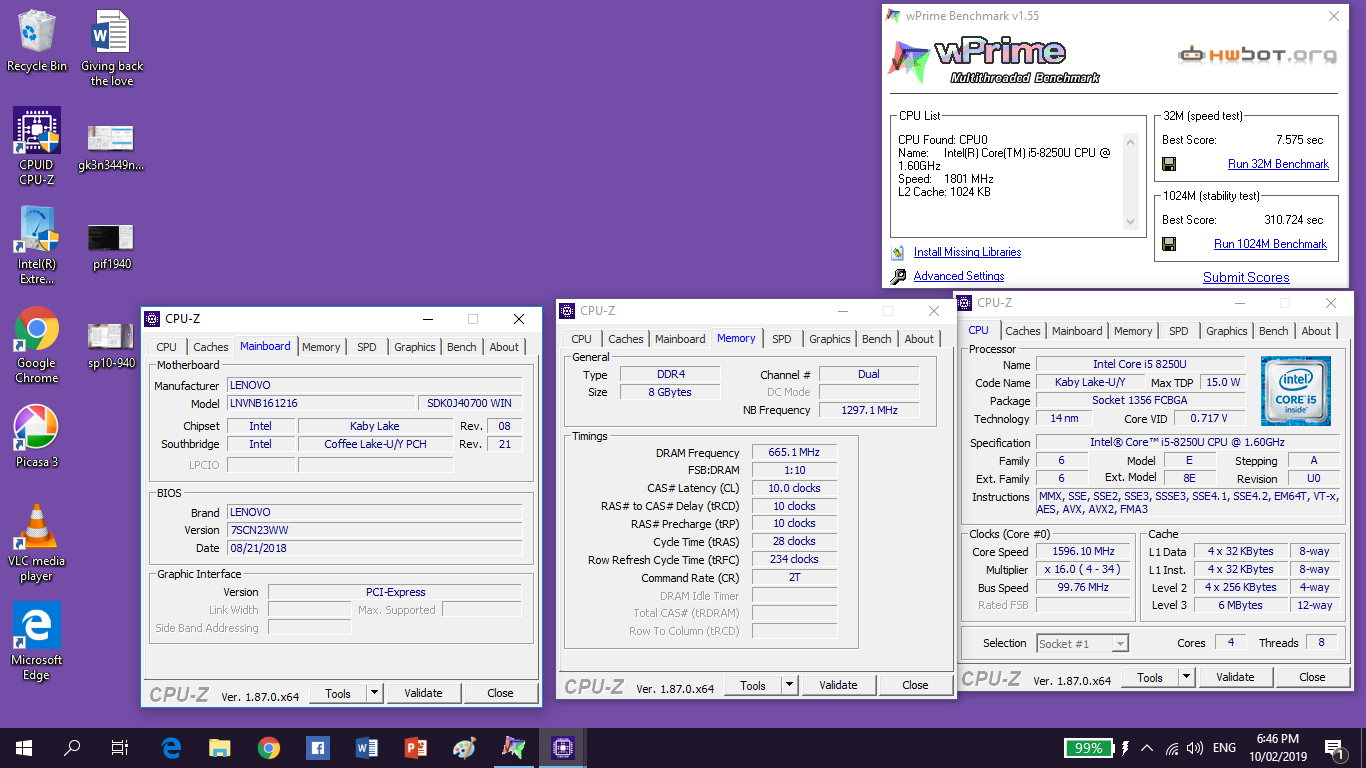This screenshot has width=1366, height=768.
Task: Open the VLC media player desktop shortcut
Action: (36, 543)
